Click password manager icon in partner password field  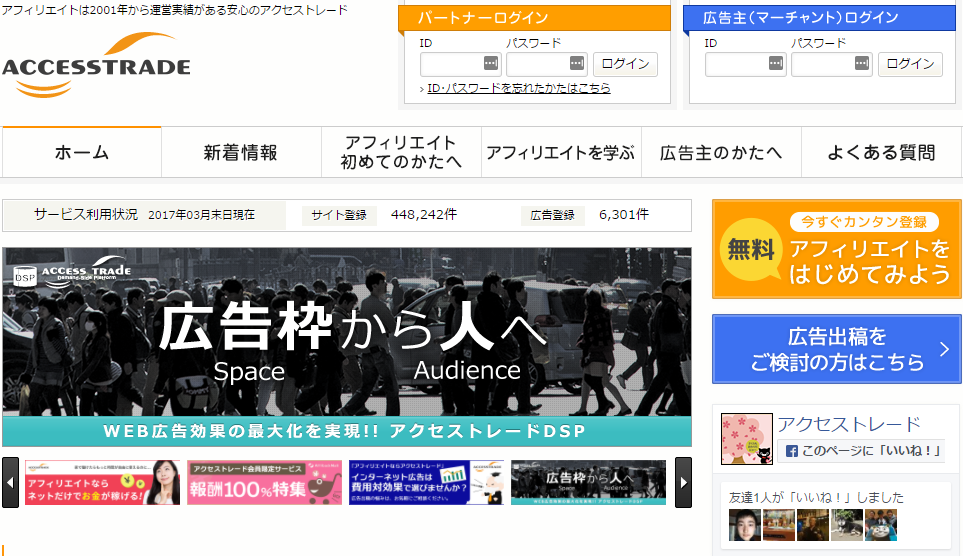point(576,63)
